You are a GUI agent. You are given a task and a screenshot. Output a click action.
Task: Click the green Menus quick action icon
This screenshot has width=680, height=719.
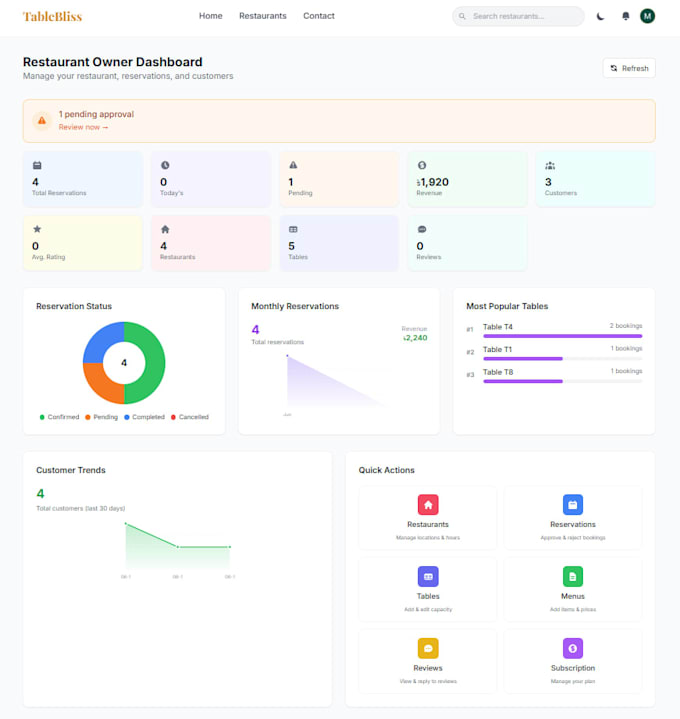[x=573, y=577]
